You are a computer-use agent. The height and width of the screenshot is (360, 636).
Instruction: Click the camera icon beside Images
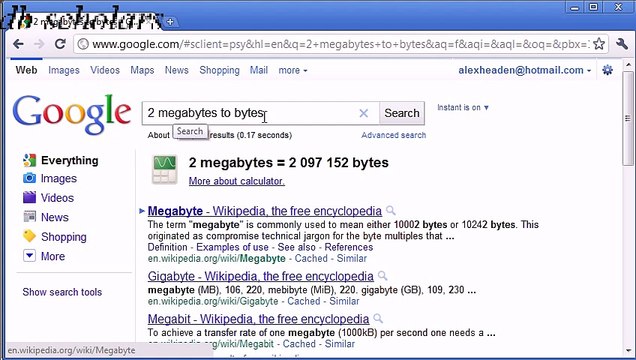29,178
